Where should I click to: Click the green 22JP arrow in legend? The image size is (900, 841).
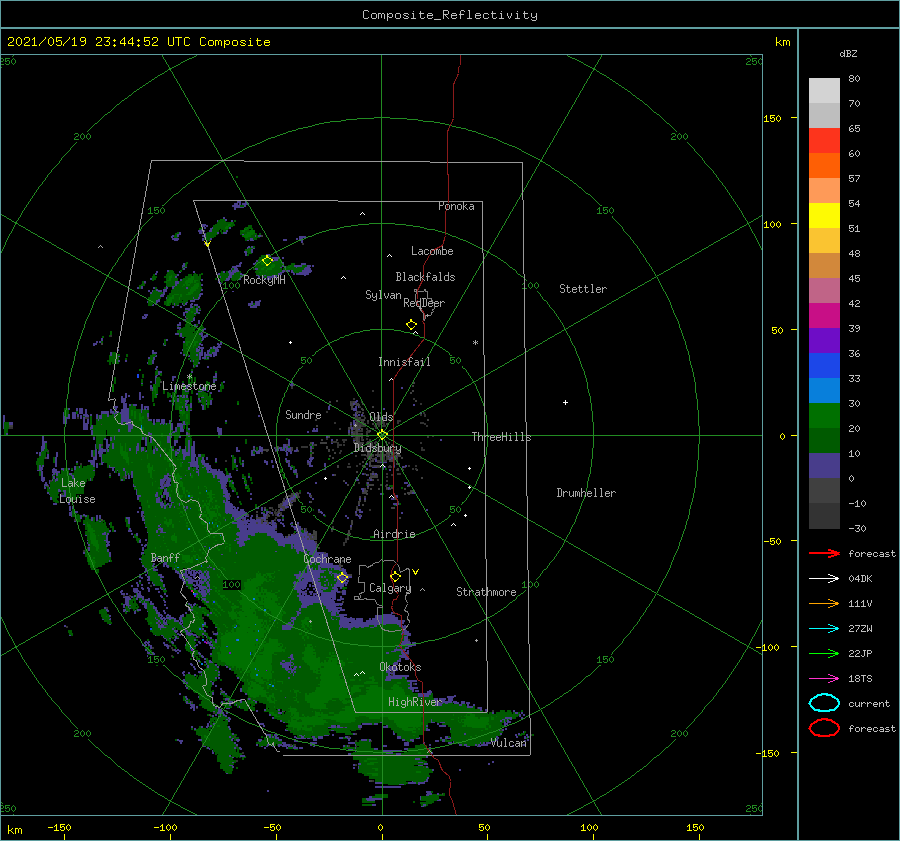pyautogui.click(x=824, y=653)
